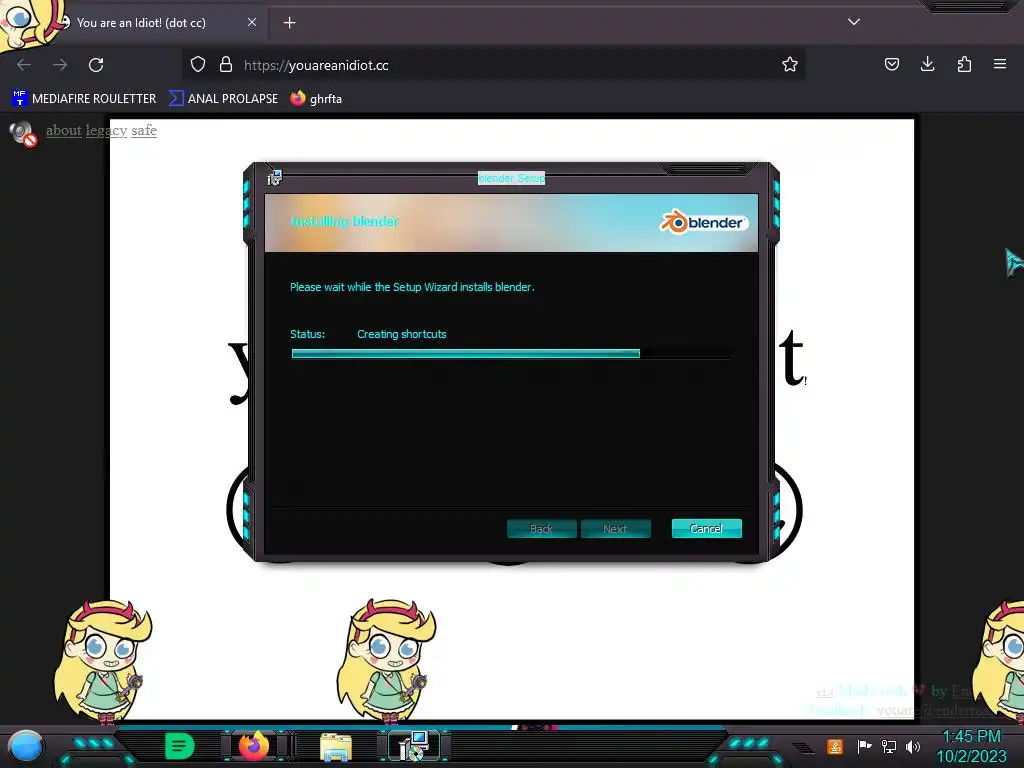Click the installer icon in the Setup title bar
1024x768 pixels.
[274, 177]
